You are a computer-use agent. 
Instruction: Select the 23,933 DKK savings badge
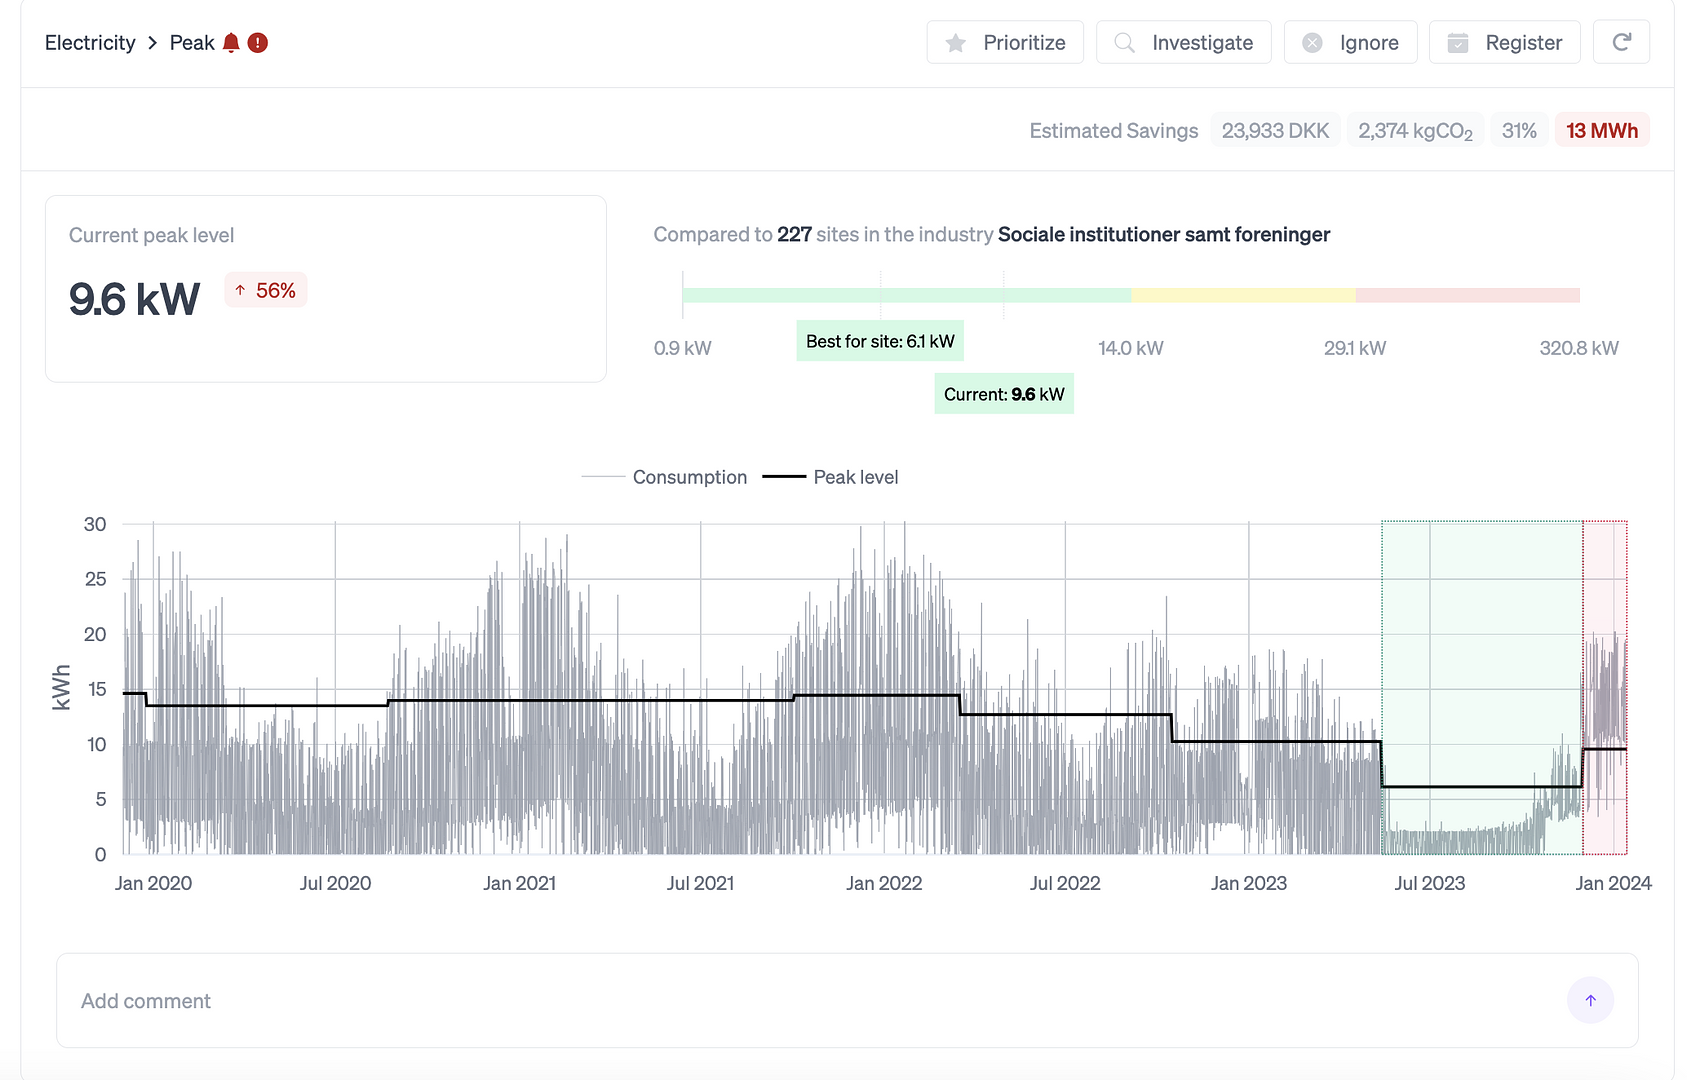[1275, 131]
